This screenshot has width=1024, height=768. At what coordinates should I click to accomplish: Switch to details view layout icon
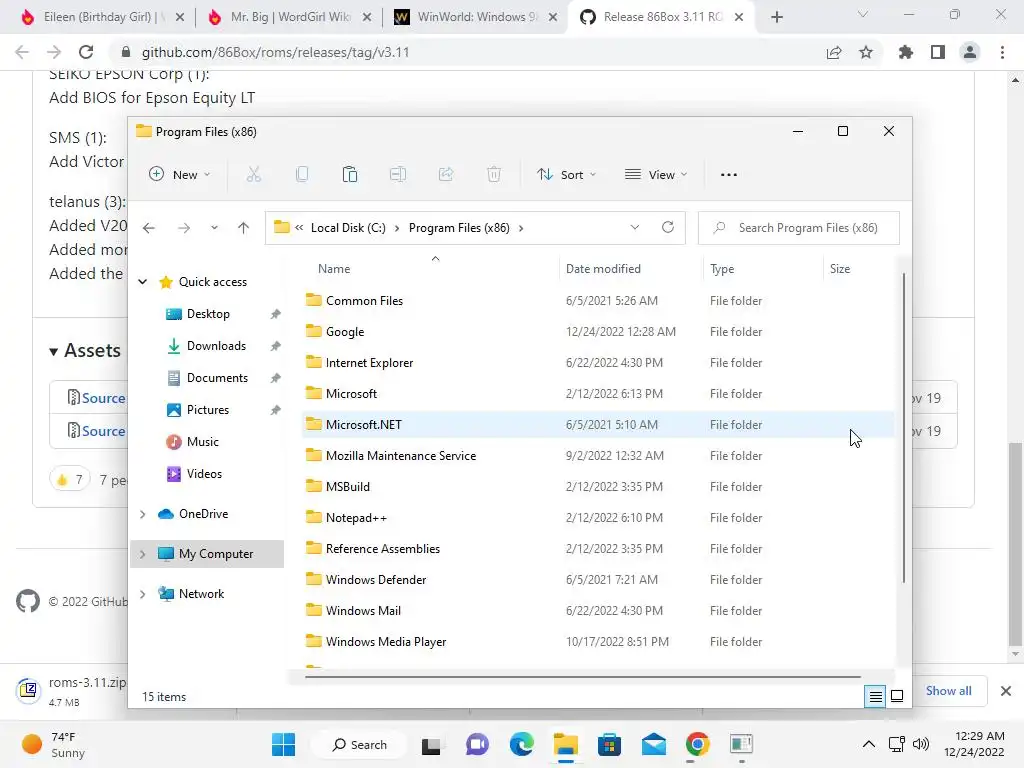coord(875,697)
